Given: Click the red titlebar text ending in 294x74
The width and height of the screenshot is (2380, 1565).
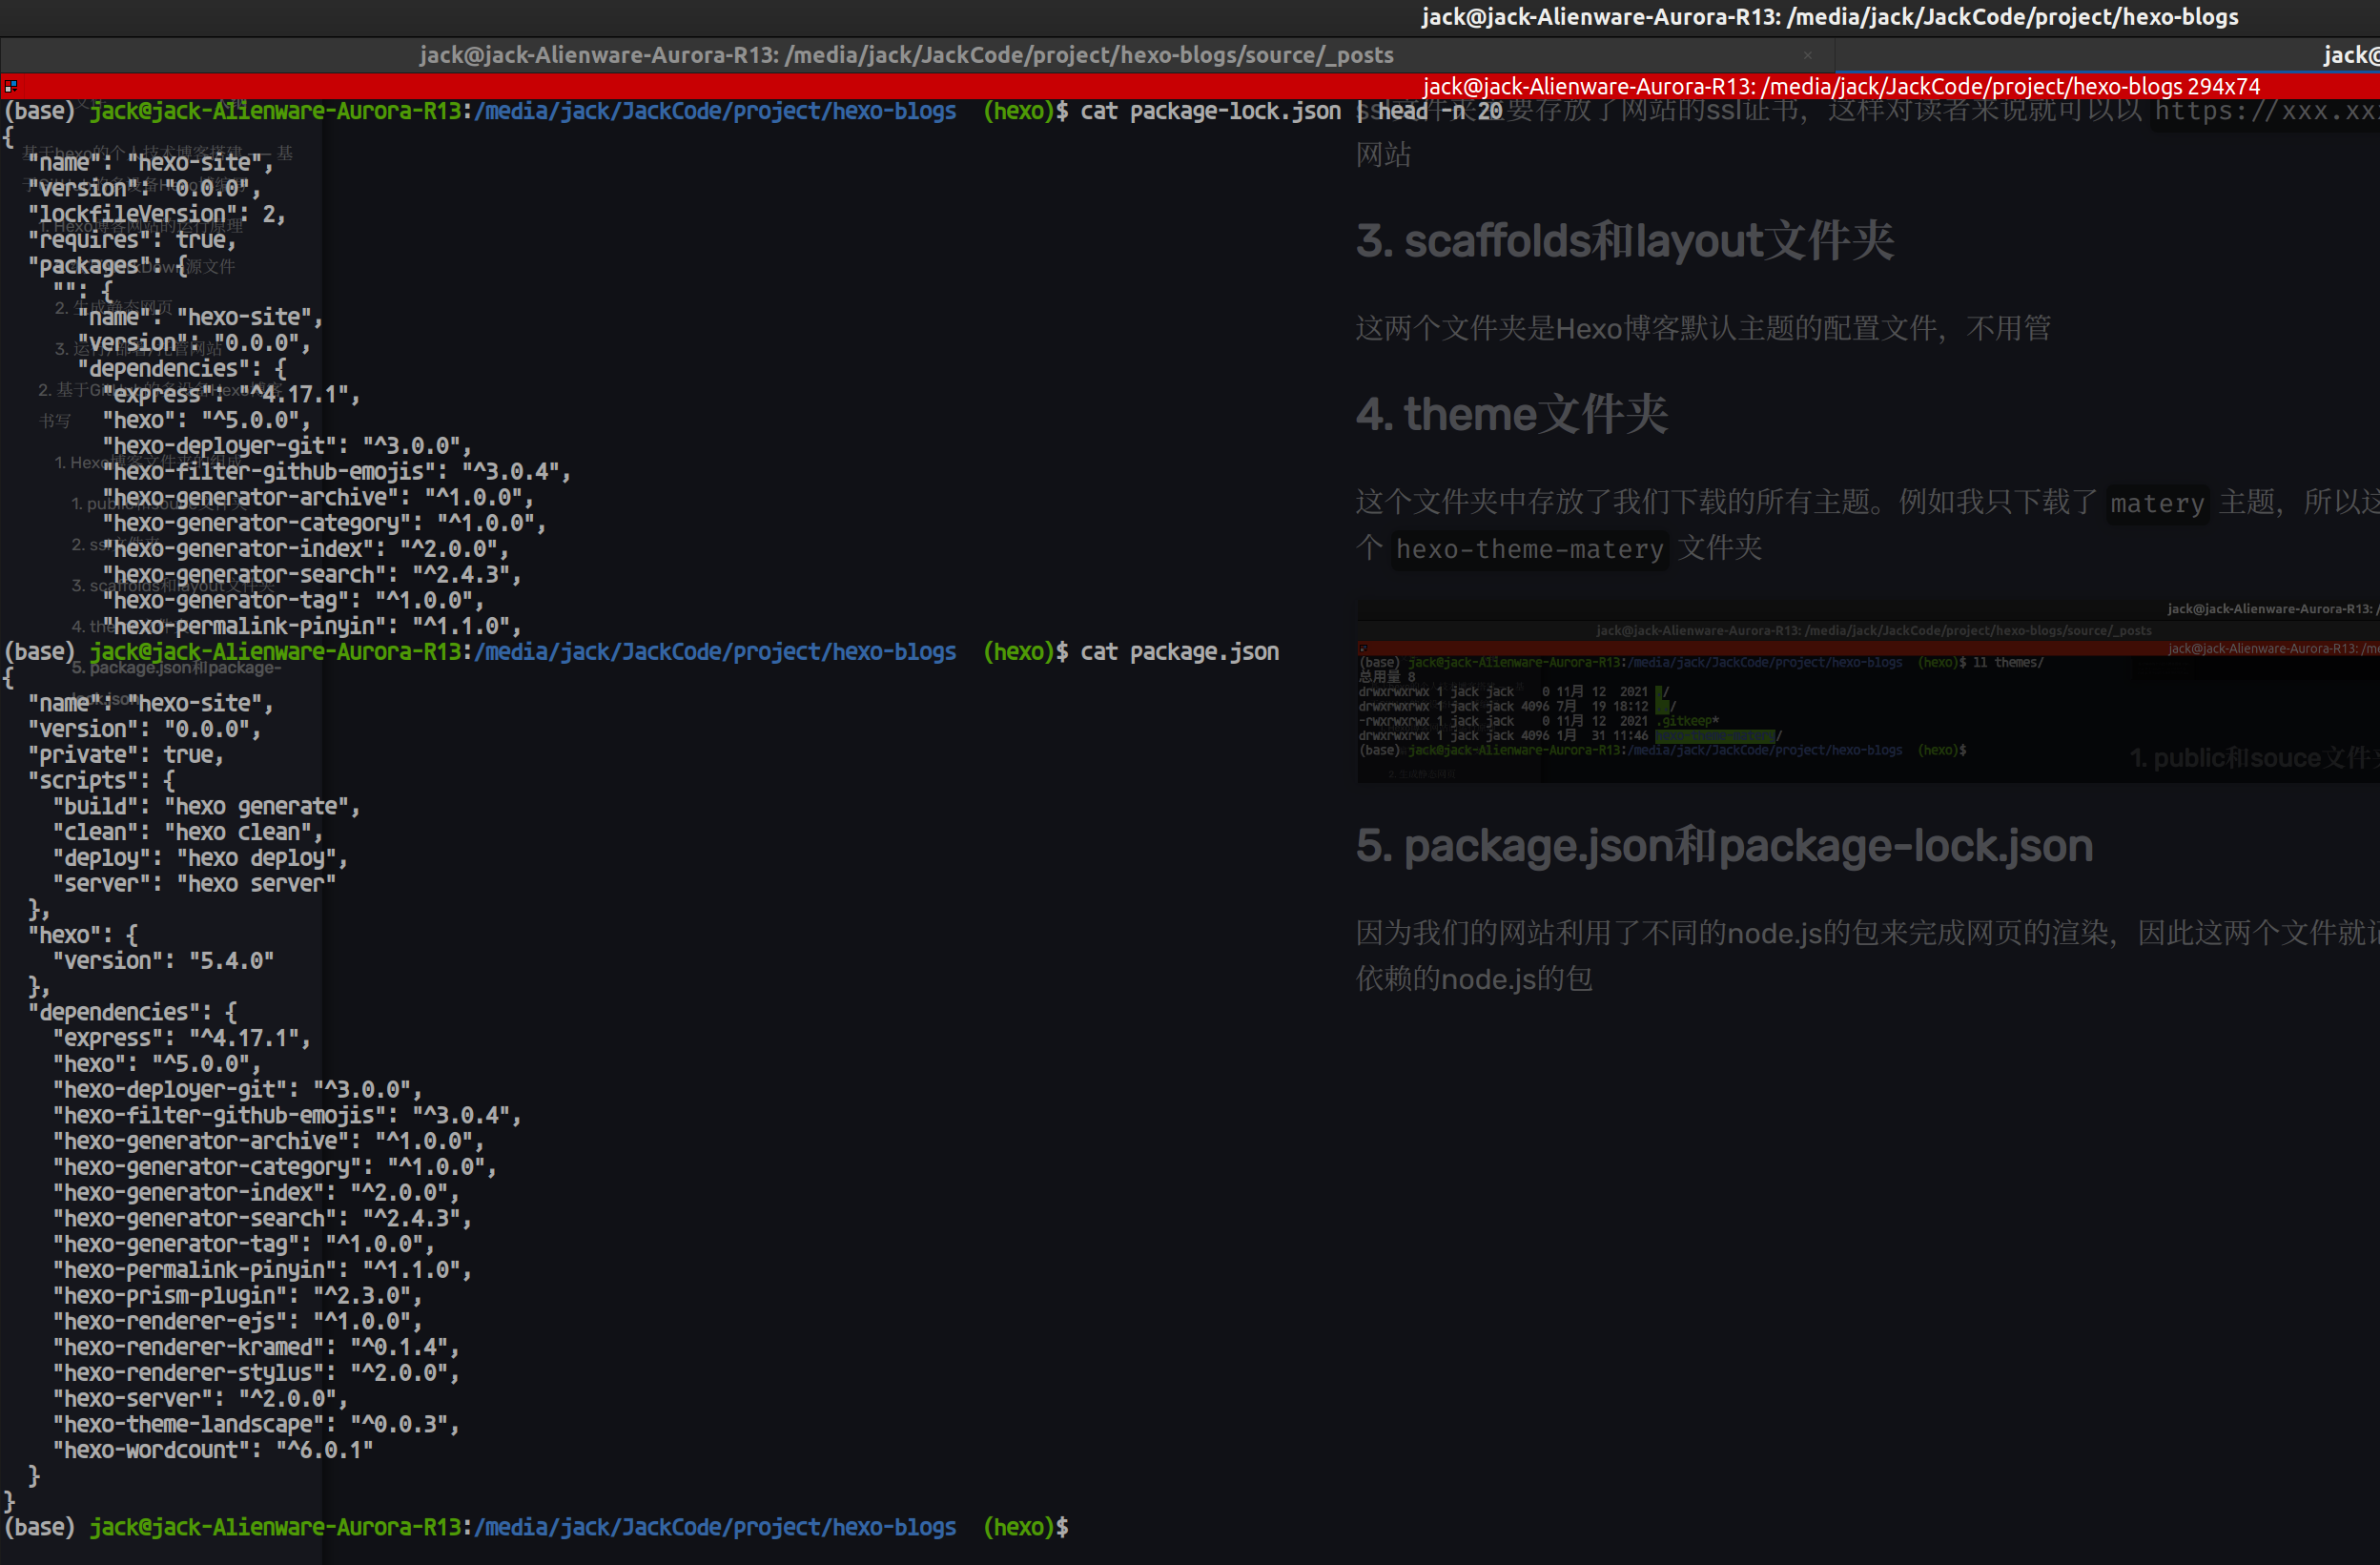Looking at the screenshot, I should click(1840, 87).
